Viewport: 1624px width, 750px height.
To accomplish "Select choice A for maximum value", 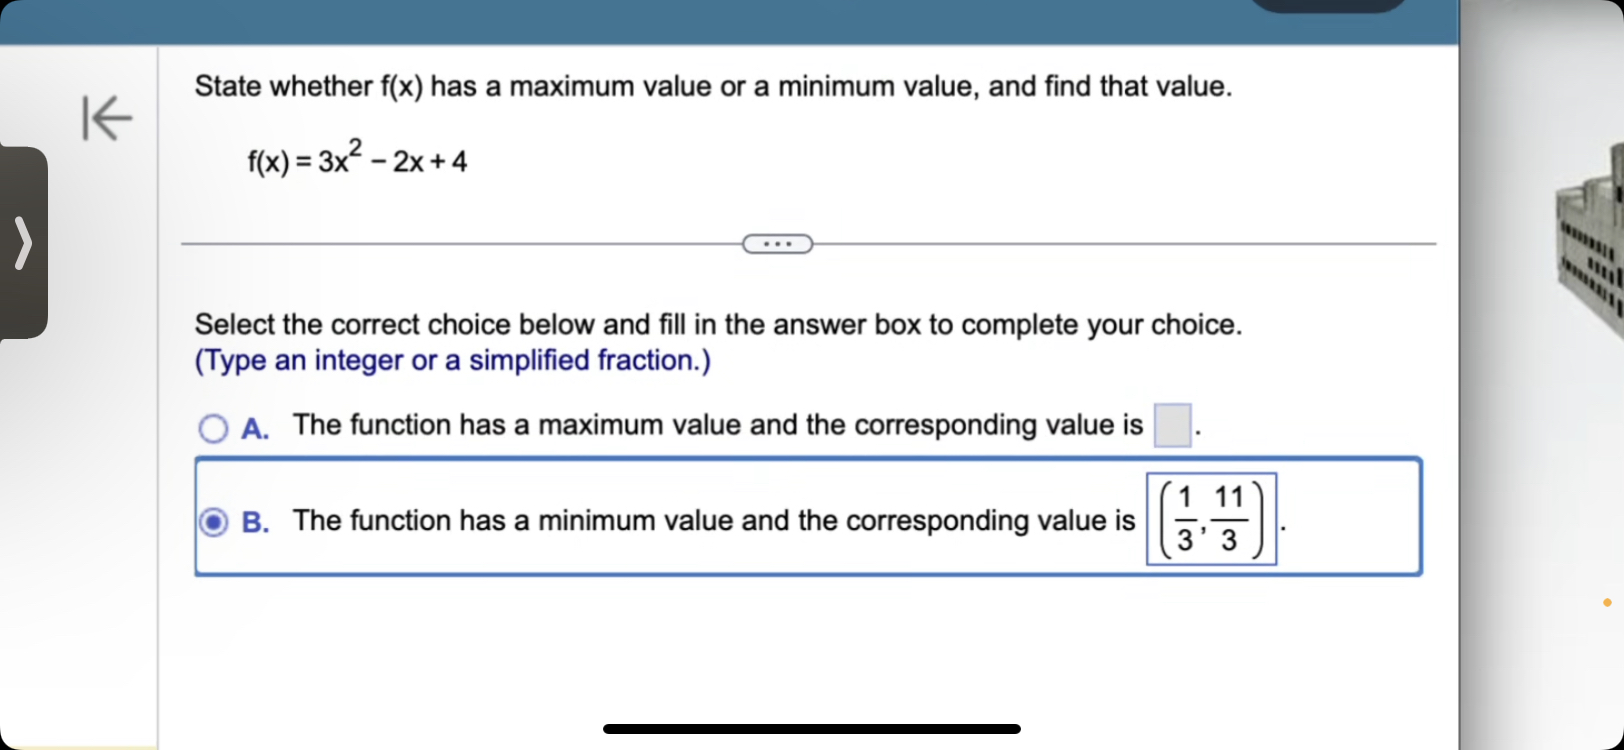I will pos(212,428).
